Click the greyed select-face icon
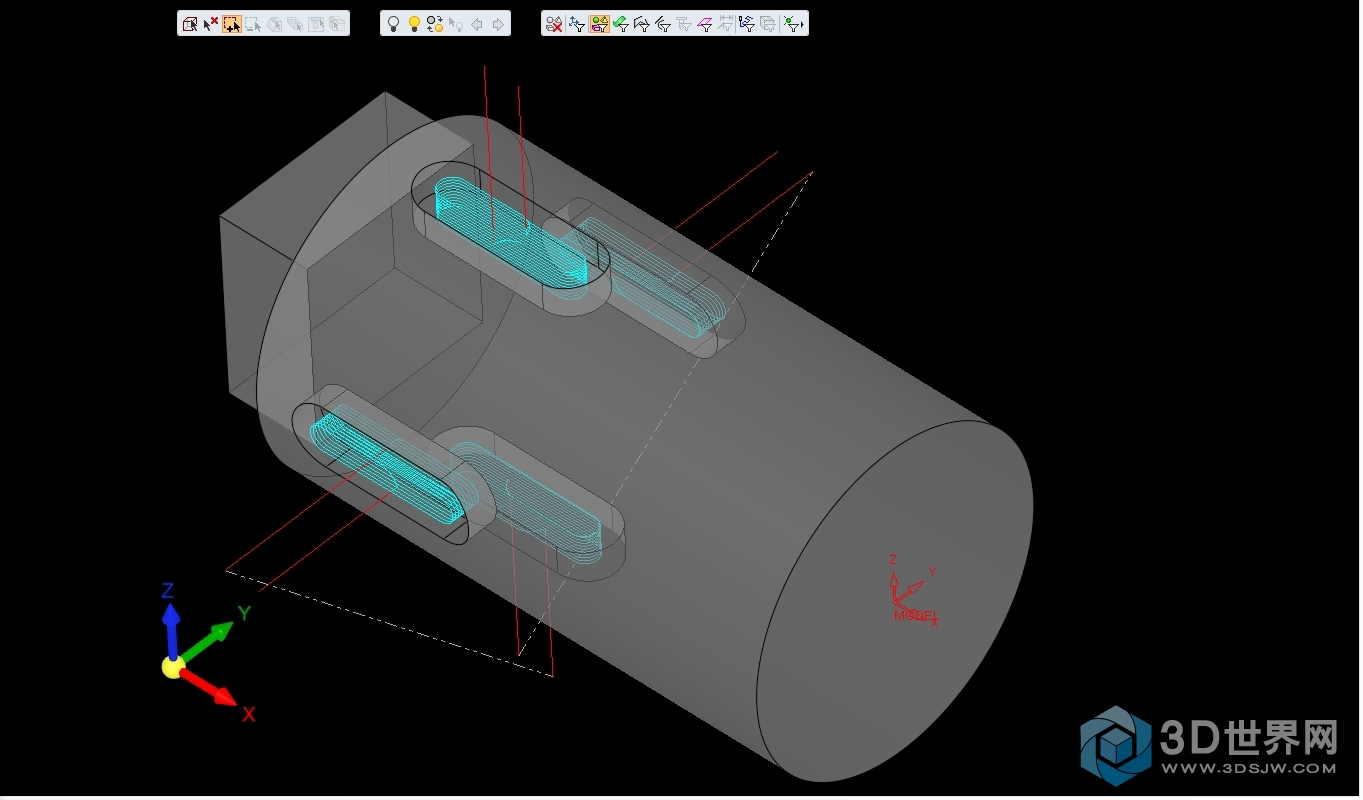 [274, 24]
